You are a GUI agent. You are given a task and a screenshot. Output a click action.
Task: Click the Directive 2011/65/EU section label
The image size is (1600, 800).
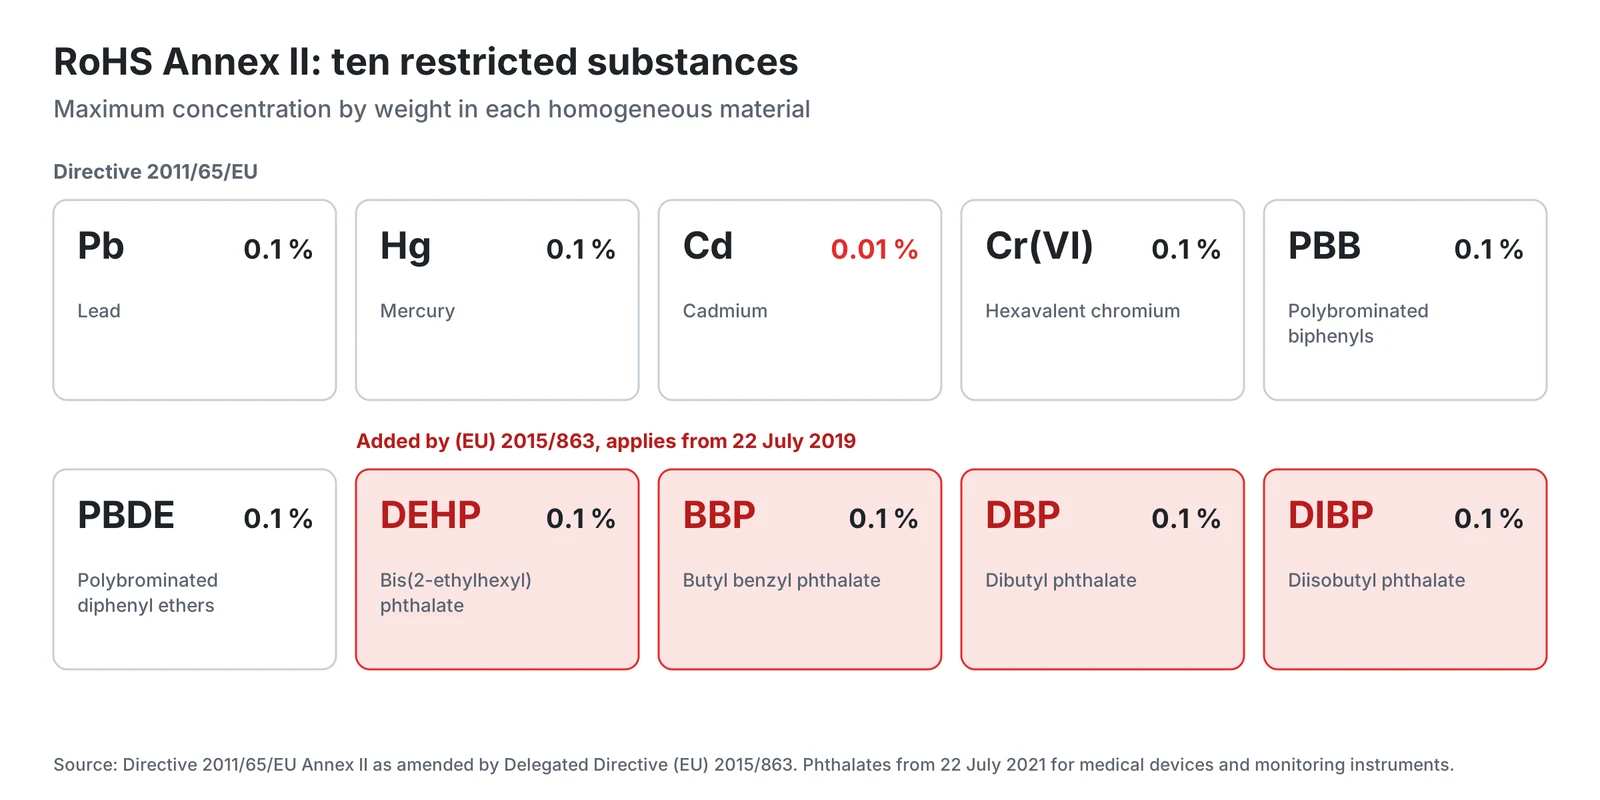[x=155, y=172]
